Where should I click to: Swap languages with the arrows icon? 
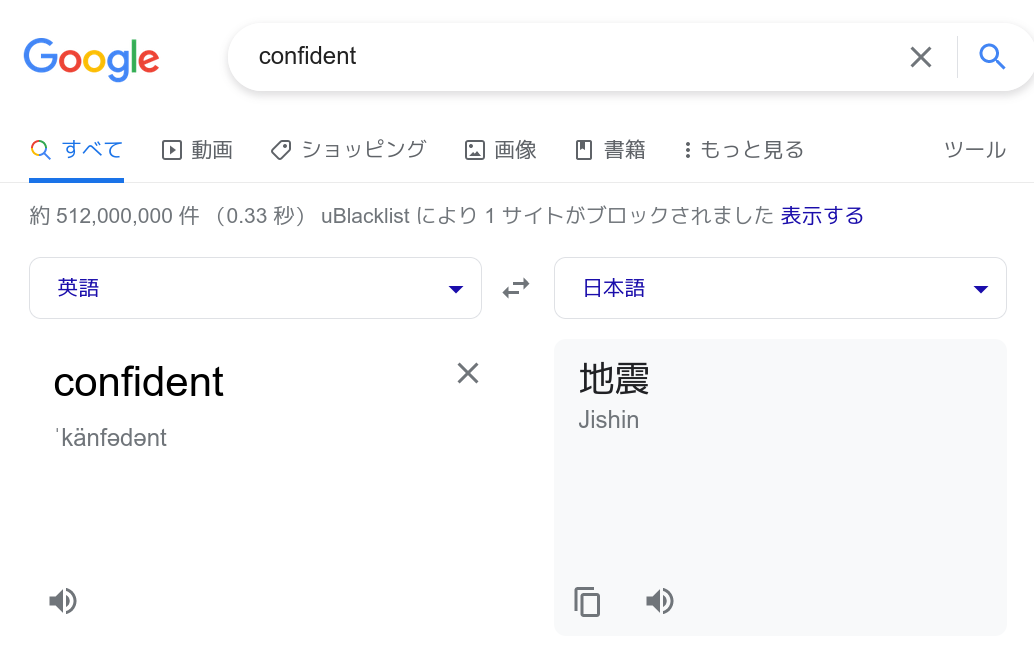coord(516,288)
